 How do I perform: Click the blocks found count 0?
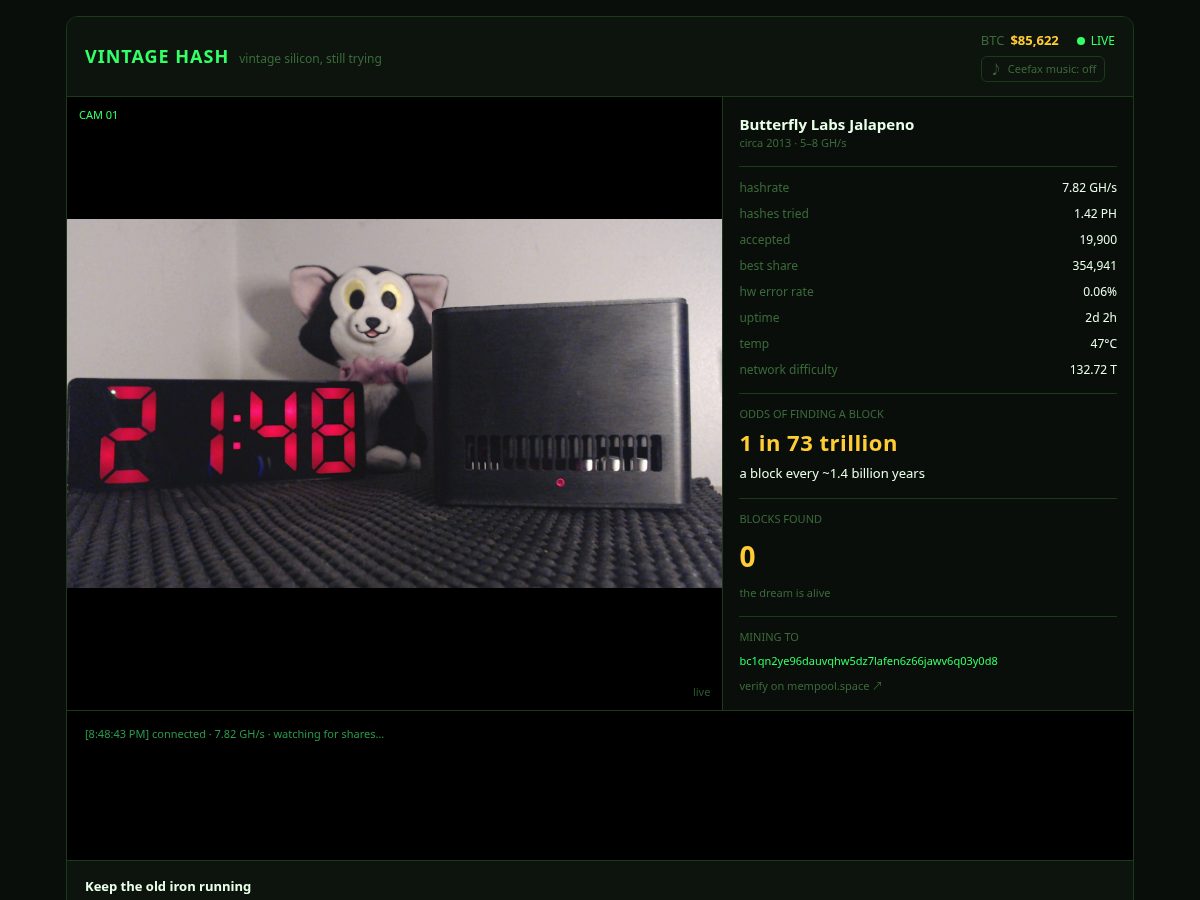747,557
